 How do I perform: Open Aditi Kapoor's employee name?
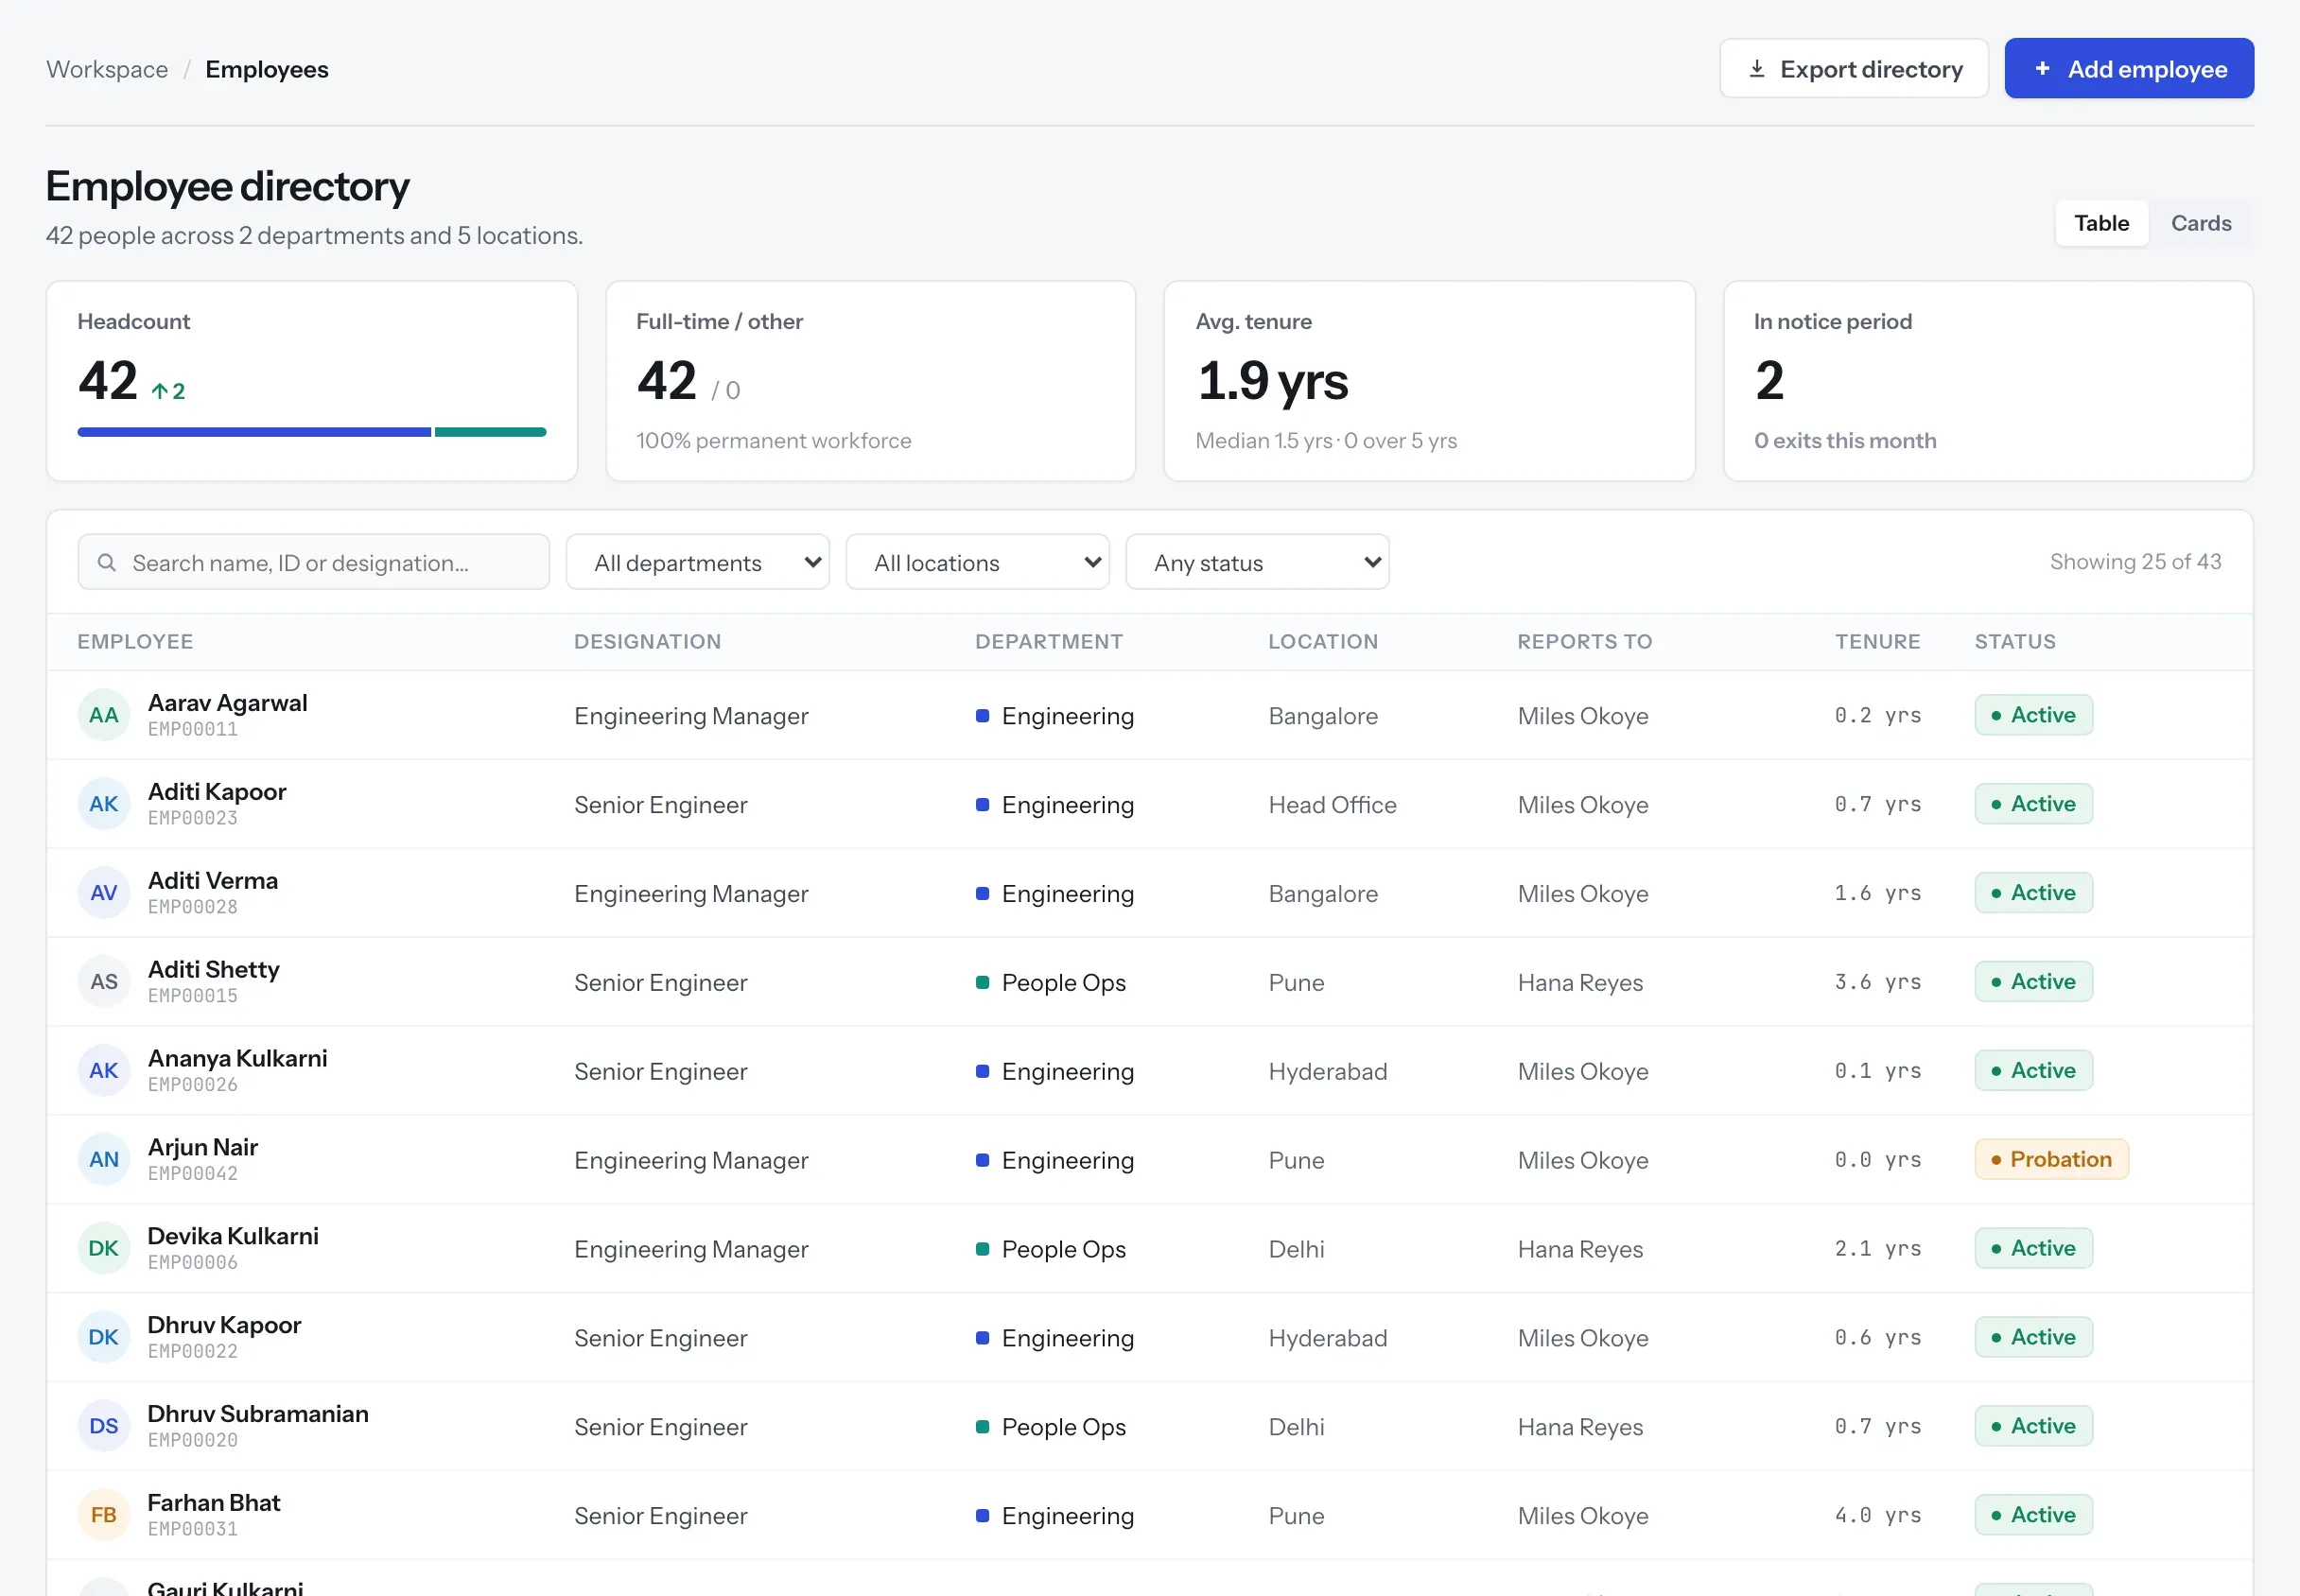217,792
